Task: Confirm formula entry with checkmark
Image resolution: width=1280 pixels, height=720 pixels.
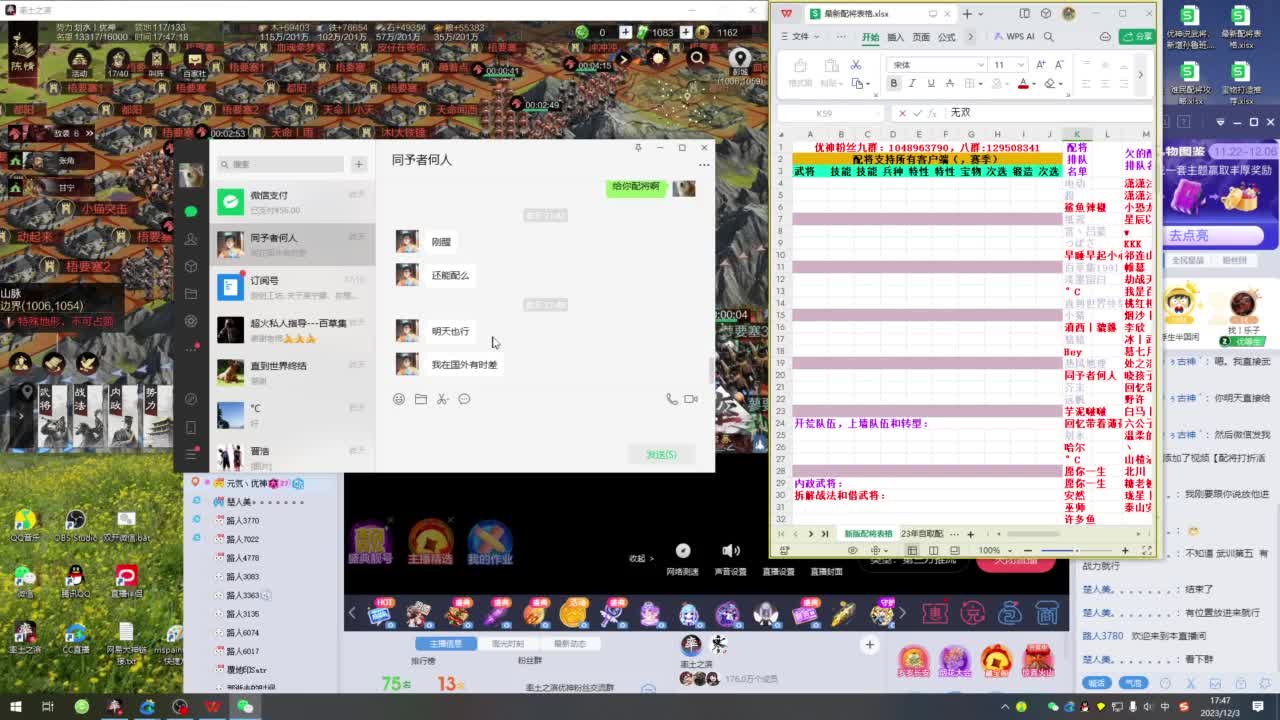Action: point(917,113)
